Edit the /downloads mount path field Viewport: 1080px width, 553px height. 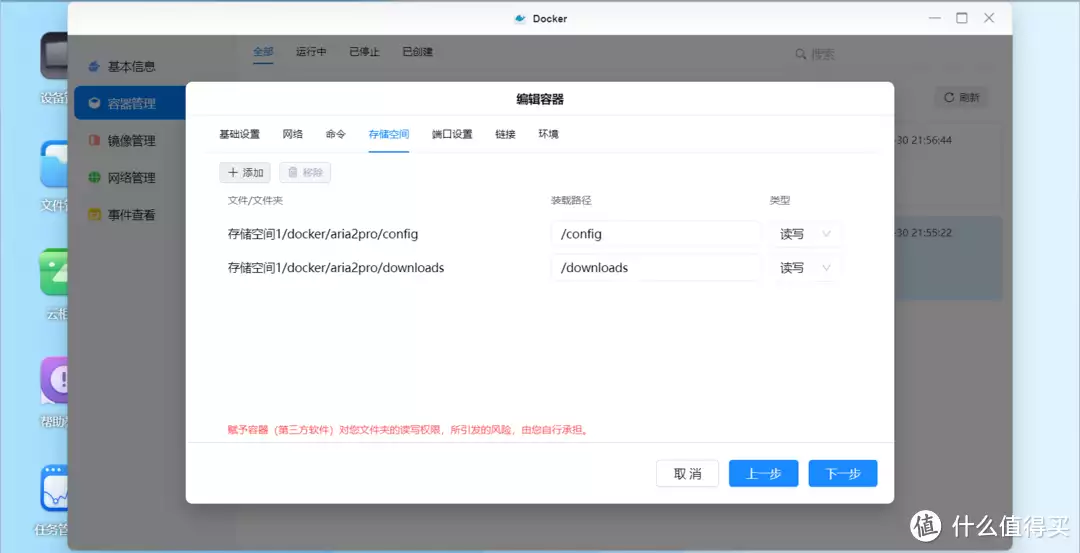coord(656,268)
